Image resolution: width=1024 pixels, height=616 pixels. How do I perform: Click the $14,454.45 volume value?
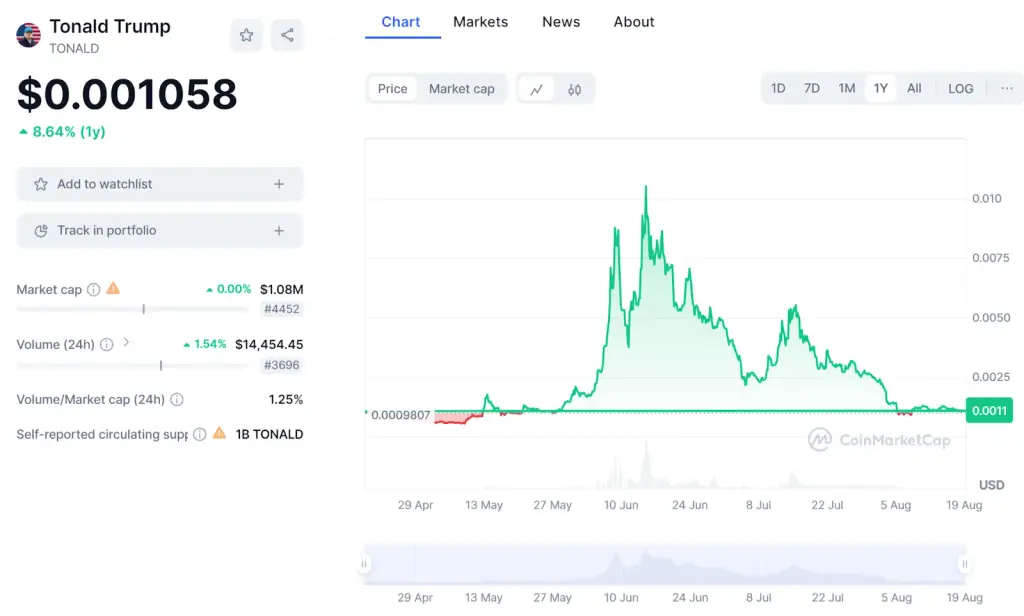(269, 344)
